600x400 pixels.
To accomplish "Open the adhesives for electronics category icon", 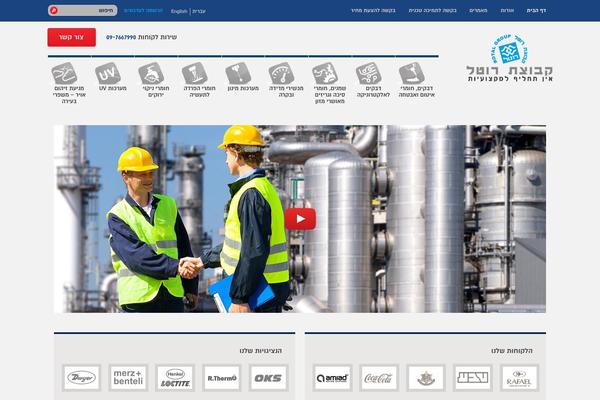I will point(368,73).
